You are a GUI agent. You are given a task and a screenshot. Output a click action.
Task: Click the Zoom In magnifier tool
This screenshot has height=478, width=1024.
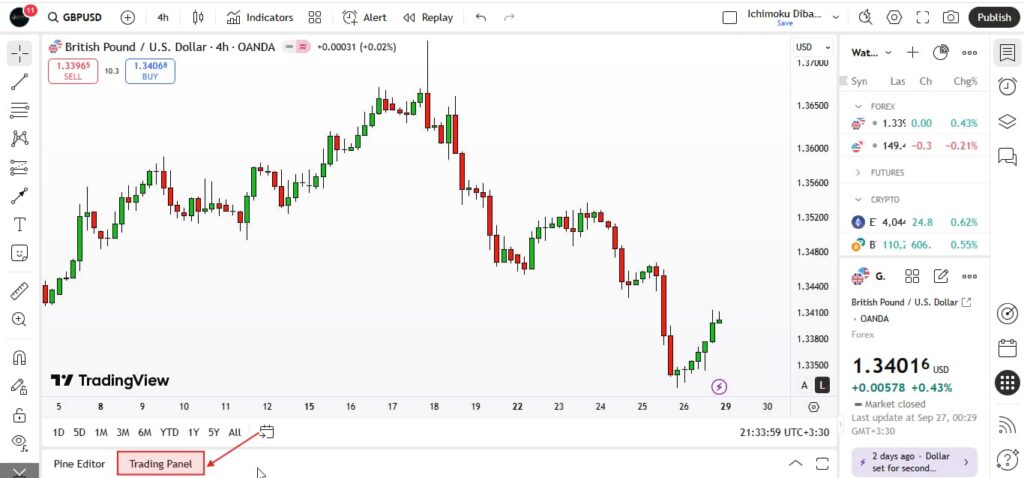coord(19,319)
